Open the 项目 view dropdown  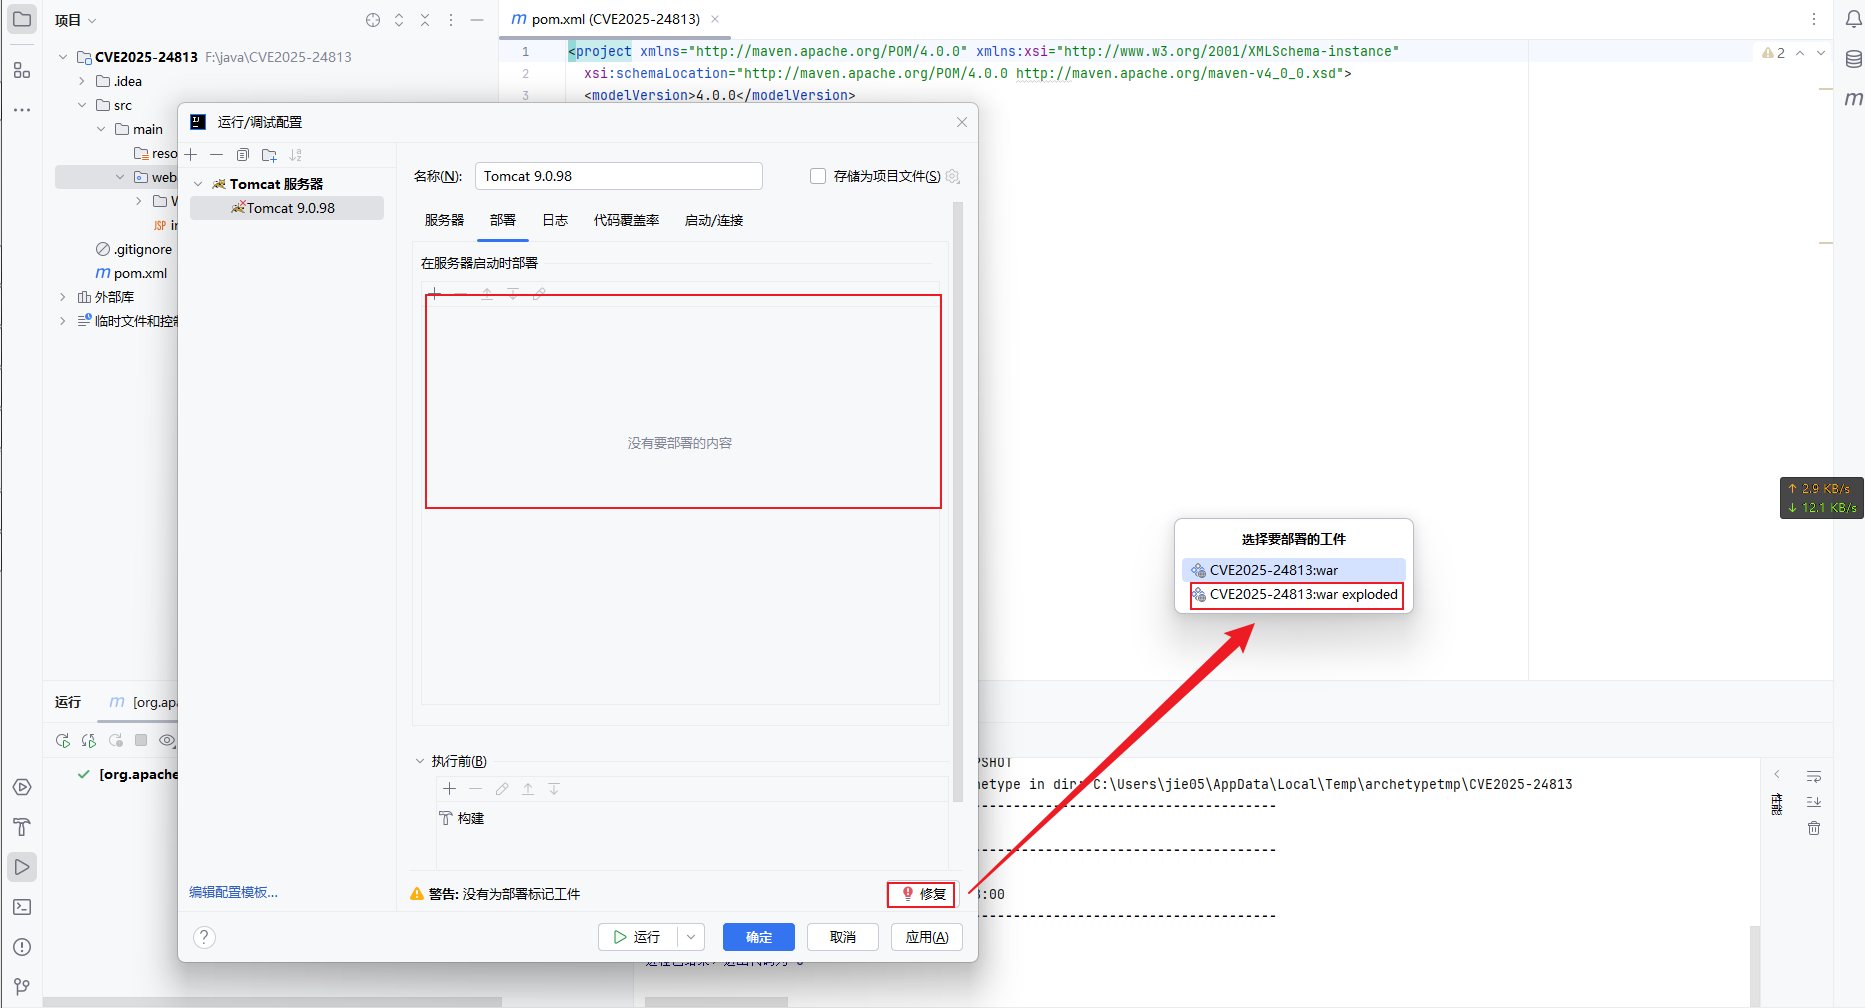(x=76, y=20)
